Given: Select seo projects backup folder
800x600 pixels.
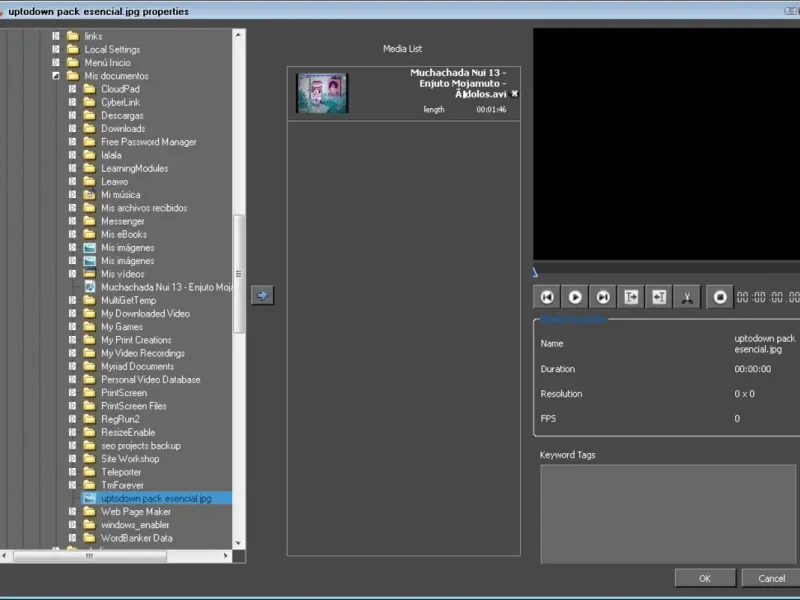Looking at the screenshot, I should [x=141, y=446].
